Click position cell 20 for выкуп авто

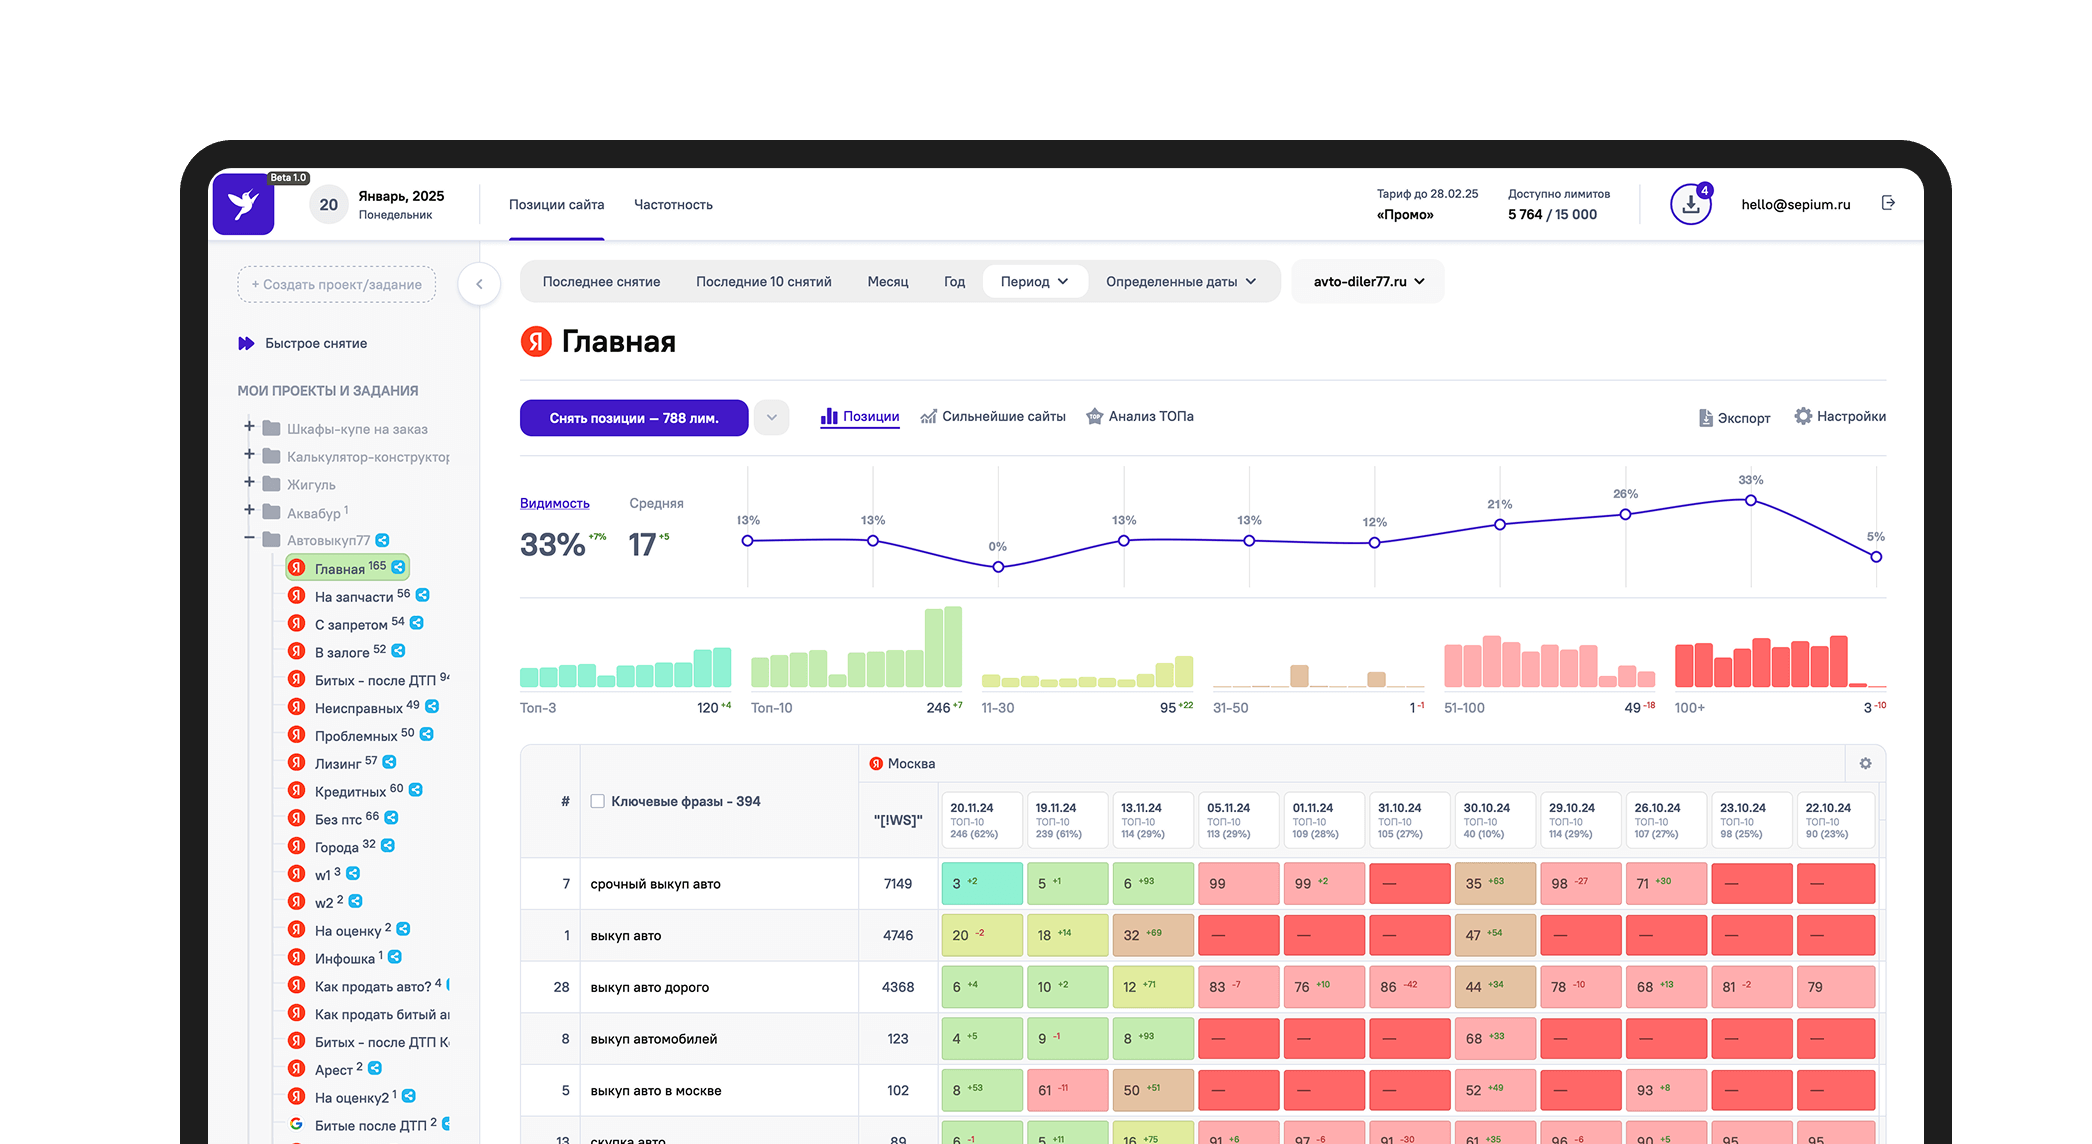[982, 935]
